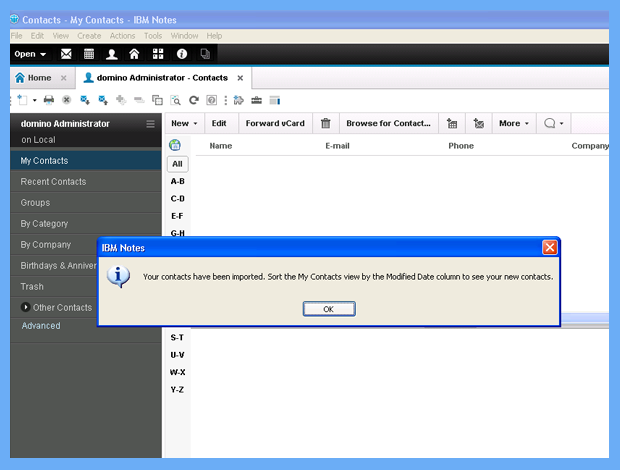Click the toolbox briefcase toolbar icon
This screenshot has height=470, width=620.
[256, 100]
